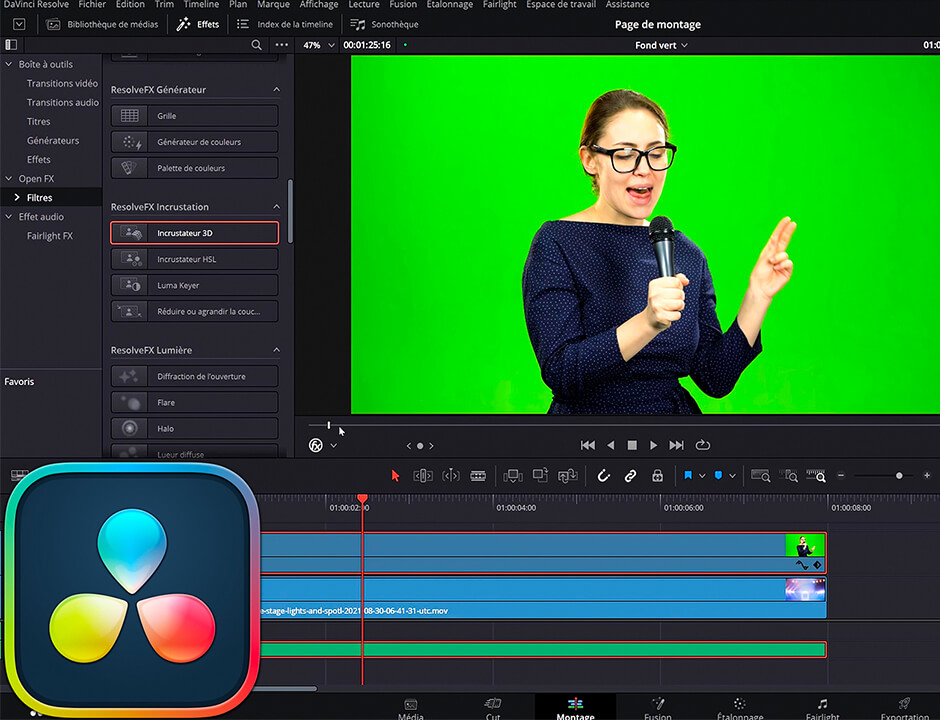The height and width of the screenshot is (720, 940).
Task: Enable loop playback icon
Action: pos(702,445)
